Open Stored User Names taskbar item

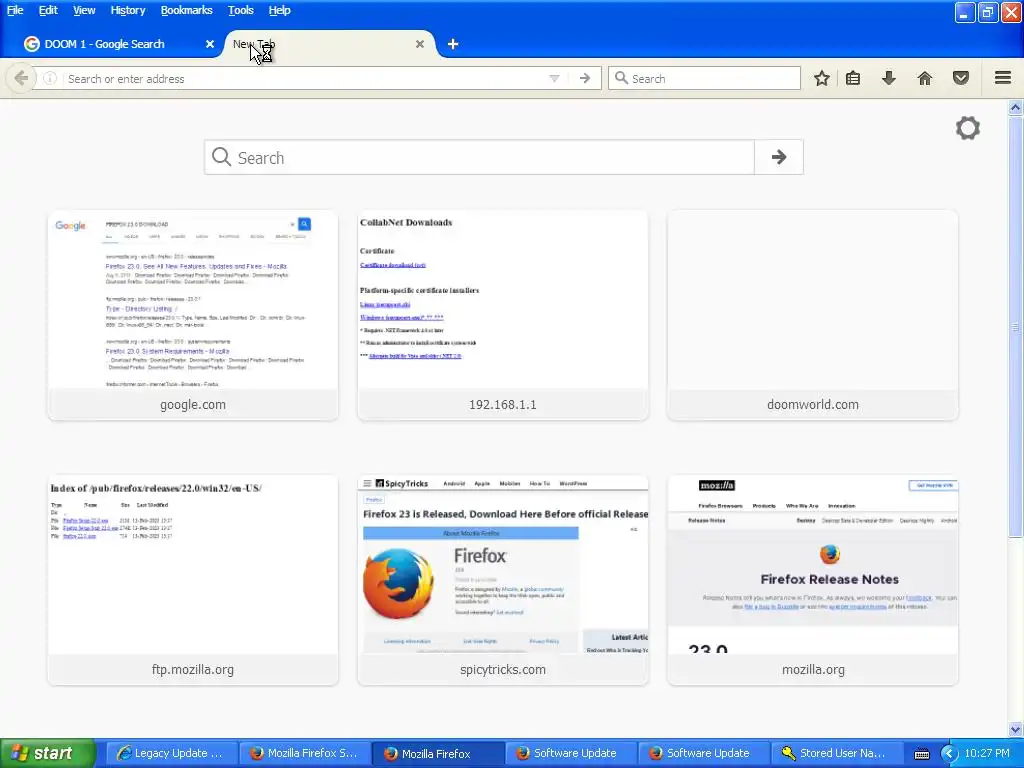coord(837,753)
